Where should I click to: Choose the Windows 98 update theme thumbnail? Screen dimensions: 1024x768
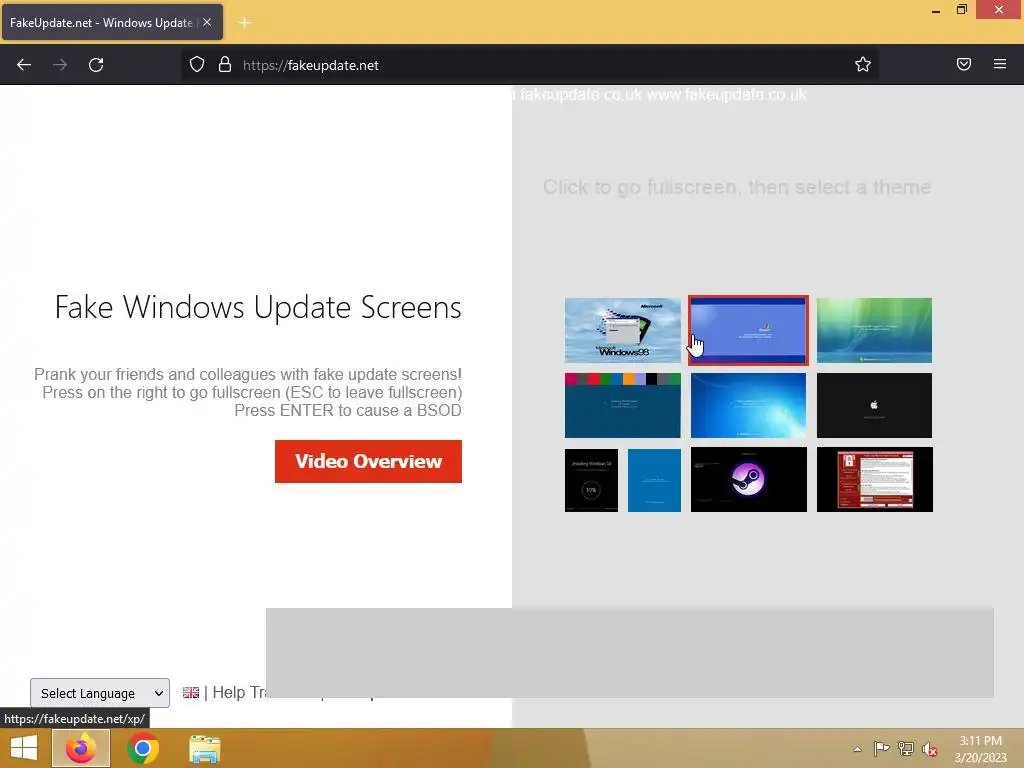click(x=622, y=330)
